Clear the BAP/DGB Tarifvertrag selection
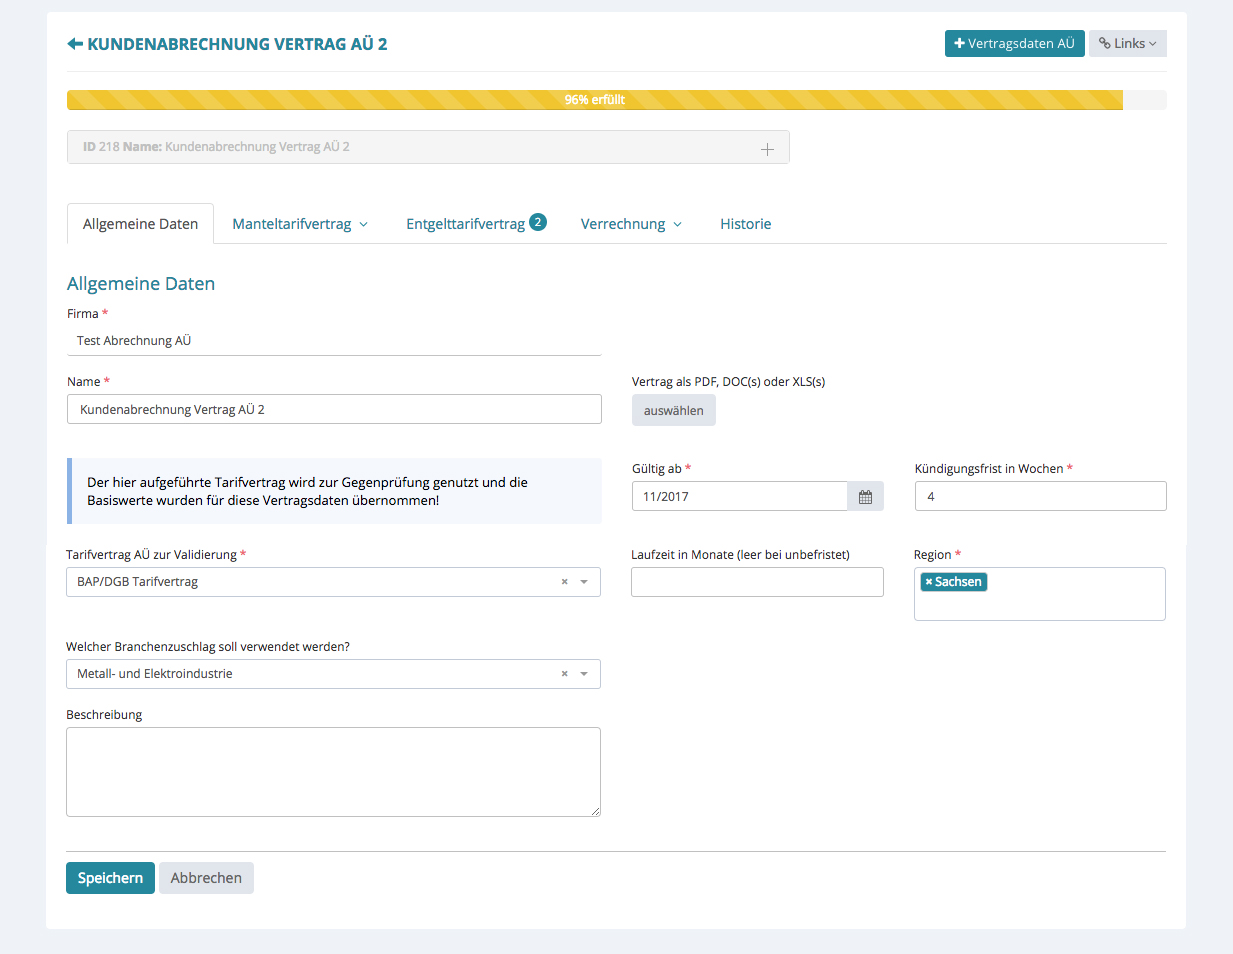This screenshot has height=954, width=1233. click(564, 582)
